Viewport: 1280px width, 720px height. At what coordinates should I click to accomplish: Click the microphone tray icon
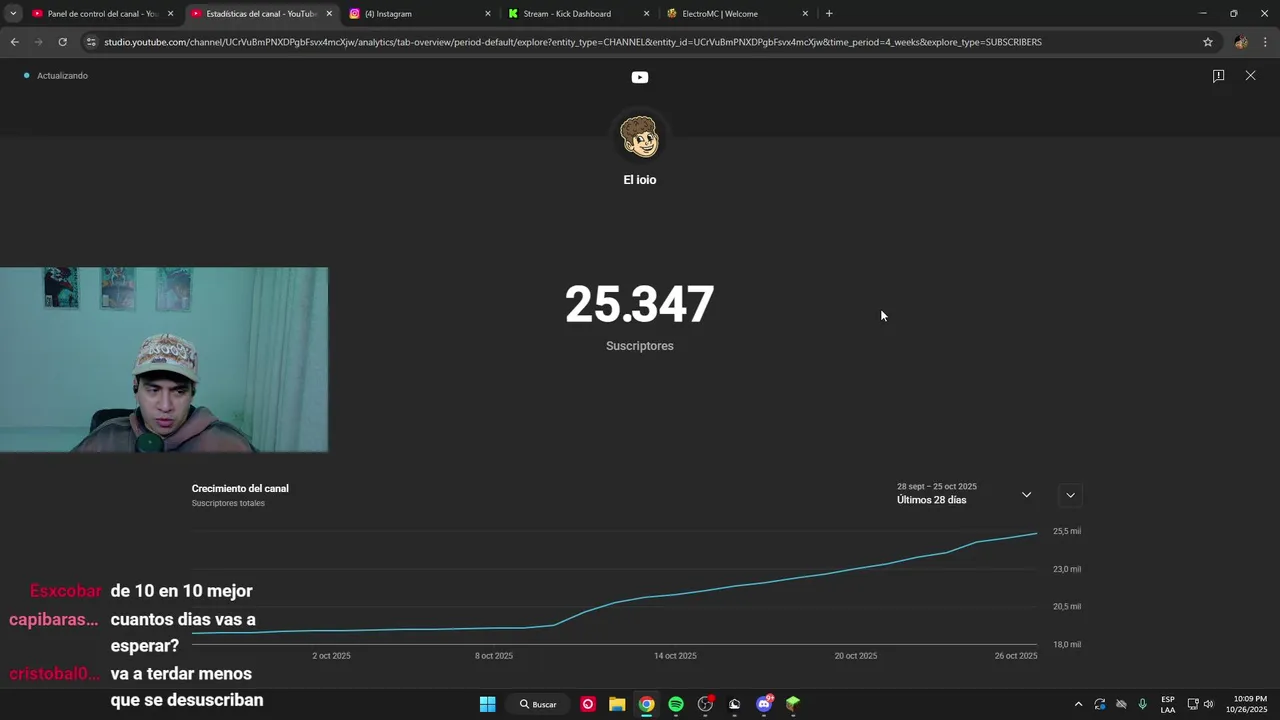coord(1142,704)
